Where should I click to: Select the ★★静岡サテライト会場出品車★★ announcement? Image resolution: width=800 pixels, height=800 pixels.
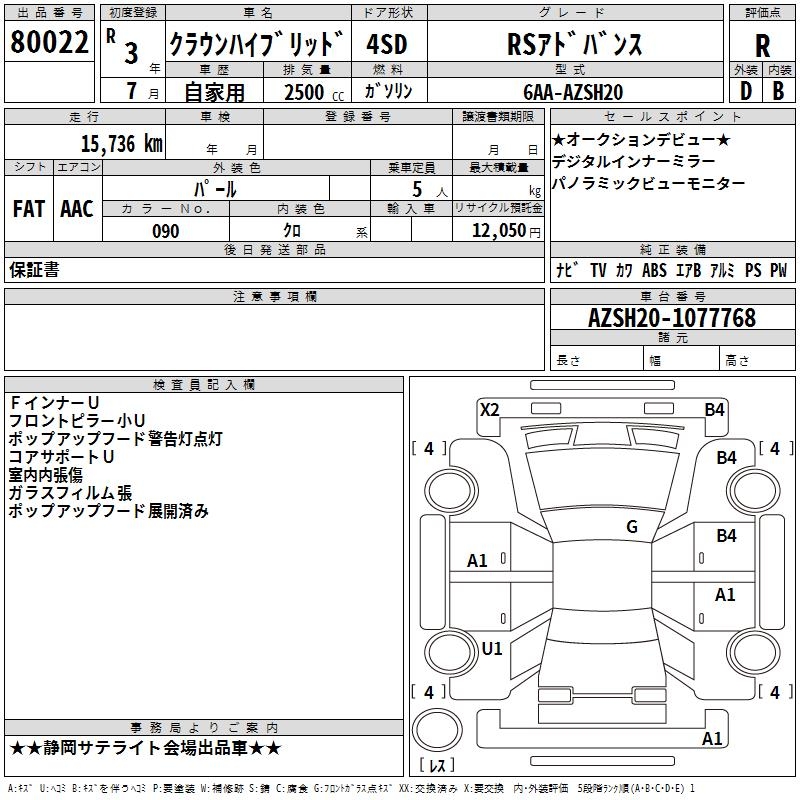click(x=145, y=748)
